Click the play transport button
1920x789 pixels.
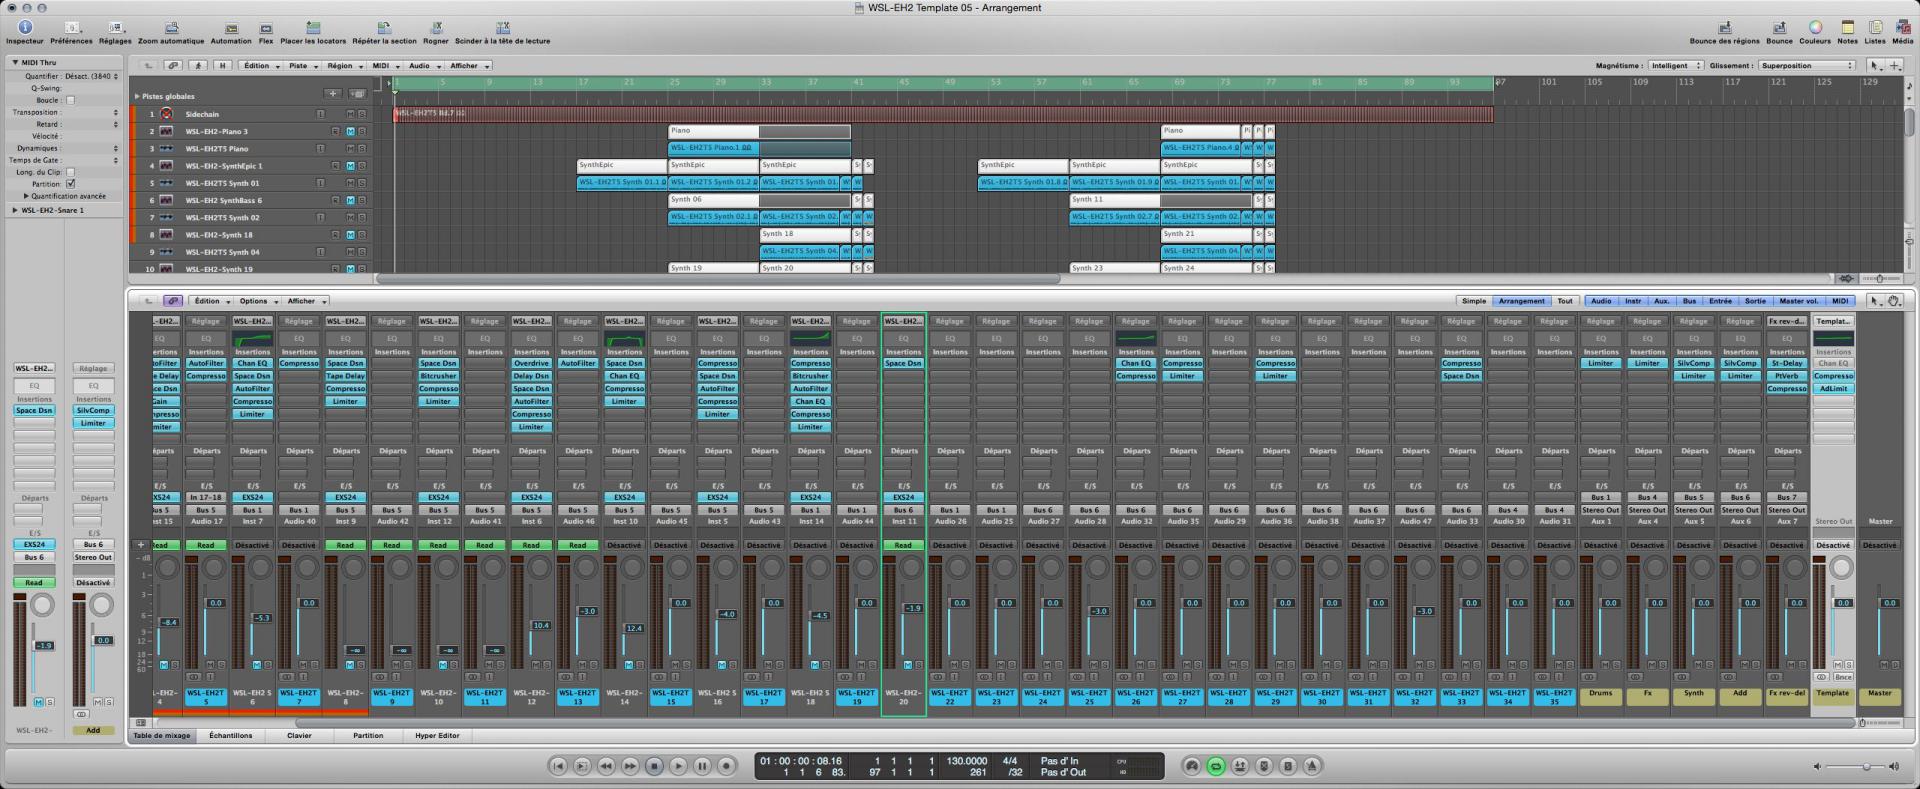pyautogui.click(x=678, y=766)
